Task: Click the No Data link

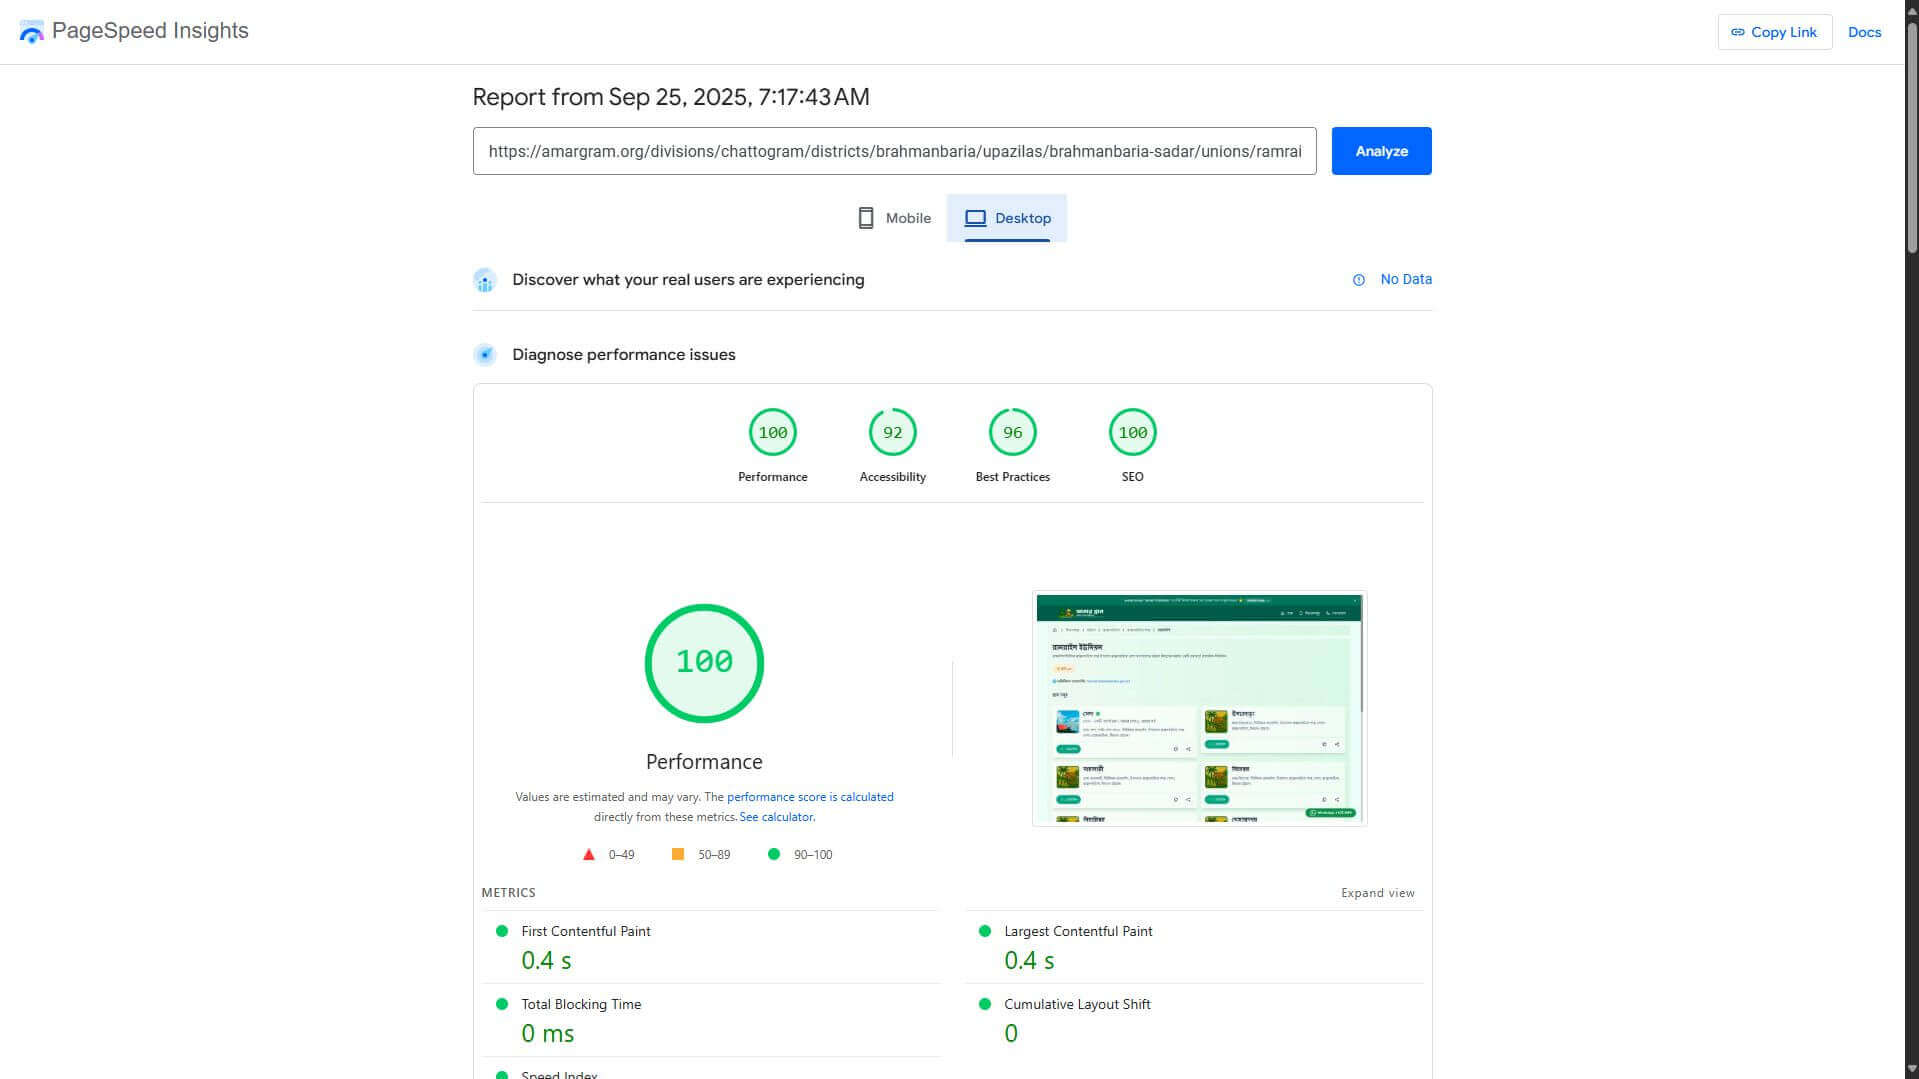Action: (1406, 279)
